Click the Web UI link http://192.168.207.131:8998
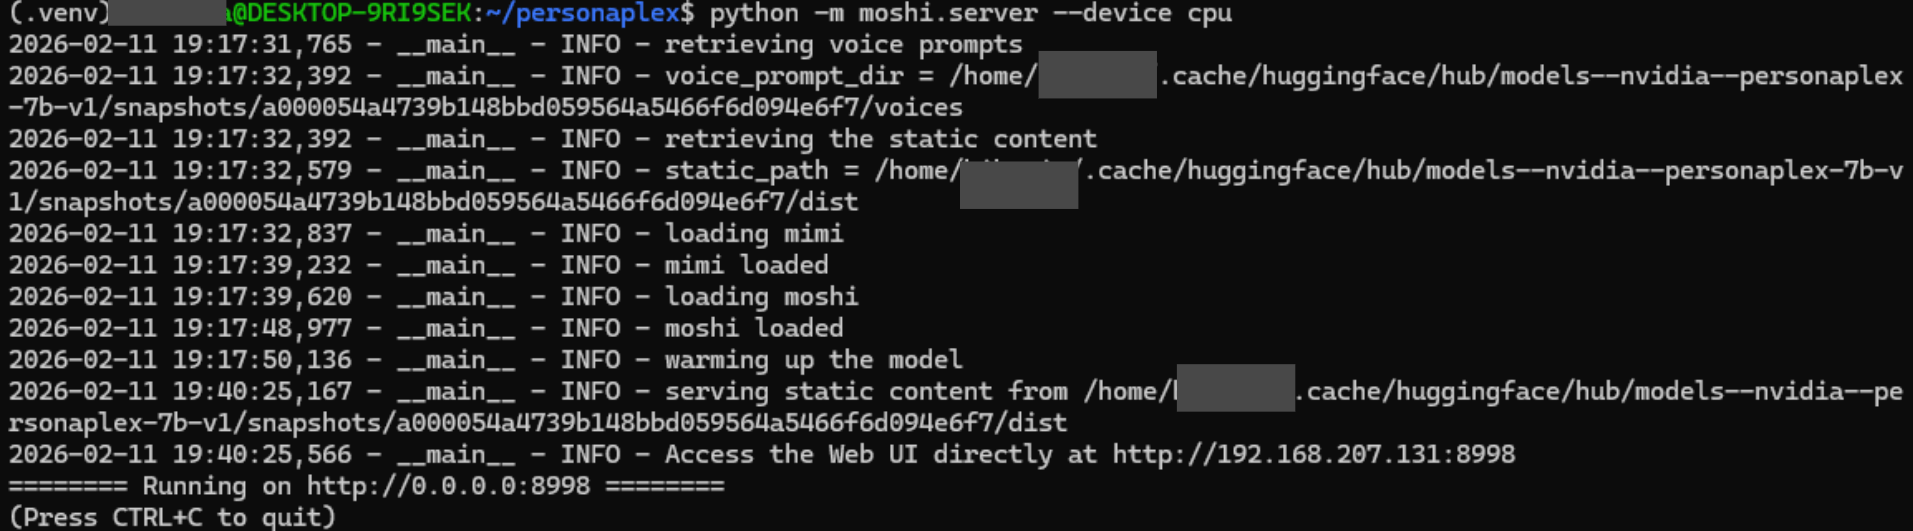The height and width of the screenshot is (531, 1913). pyautogui.click(x=1313, y=455)
